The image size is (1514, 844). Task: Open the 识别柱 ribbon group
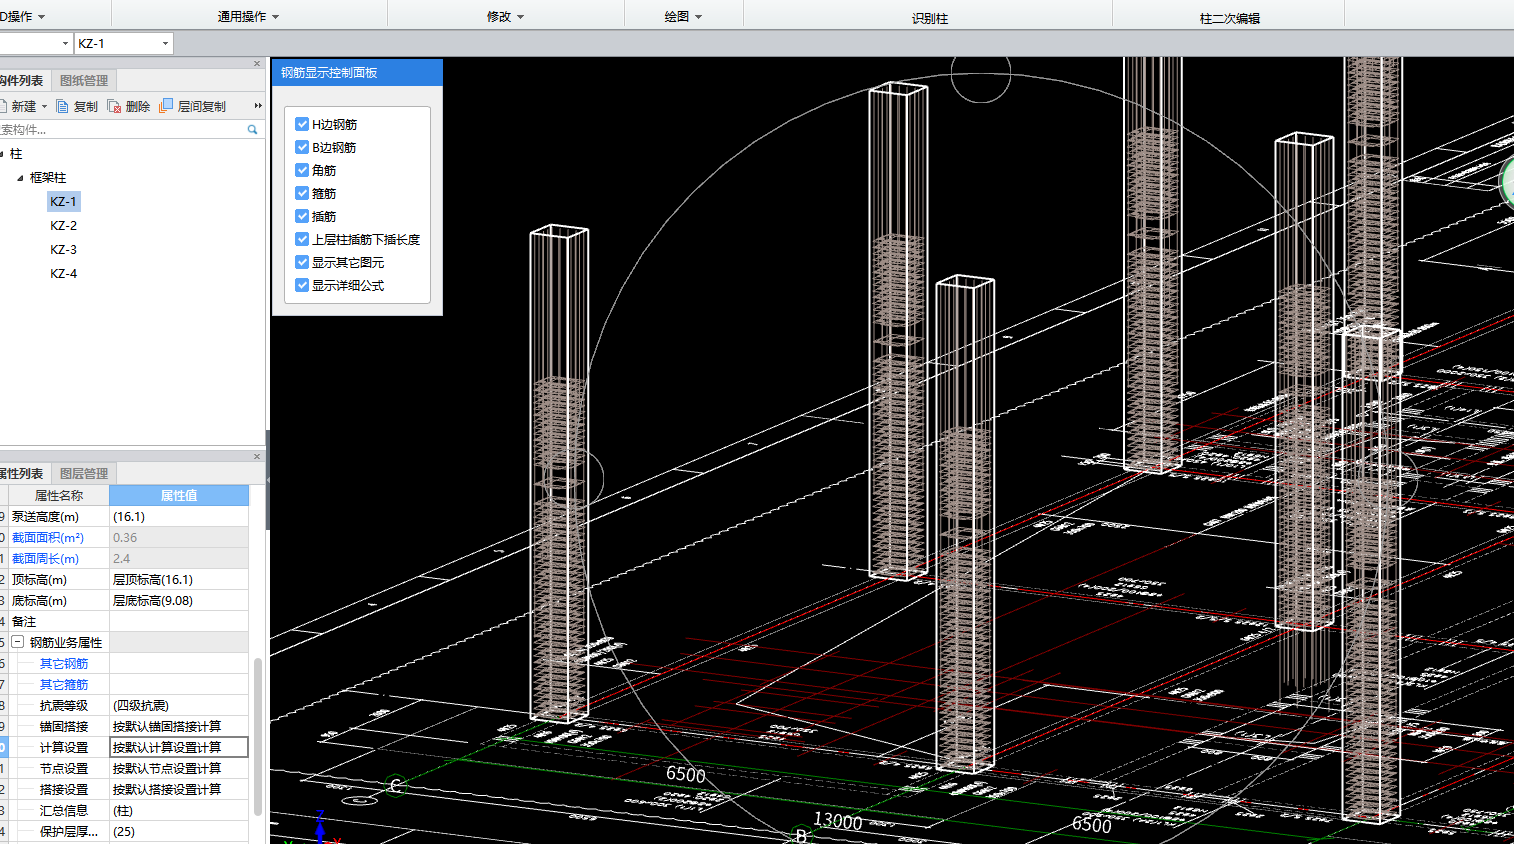pyautogui.click(x=929, y=18)
